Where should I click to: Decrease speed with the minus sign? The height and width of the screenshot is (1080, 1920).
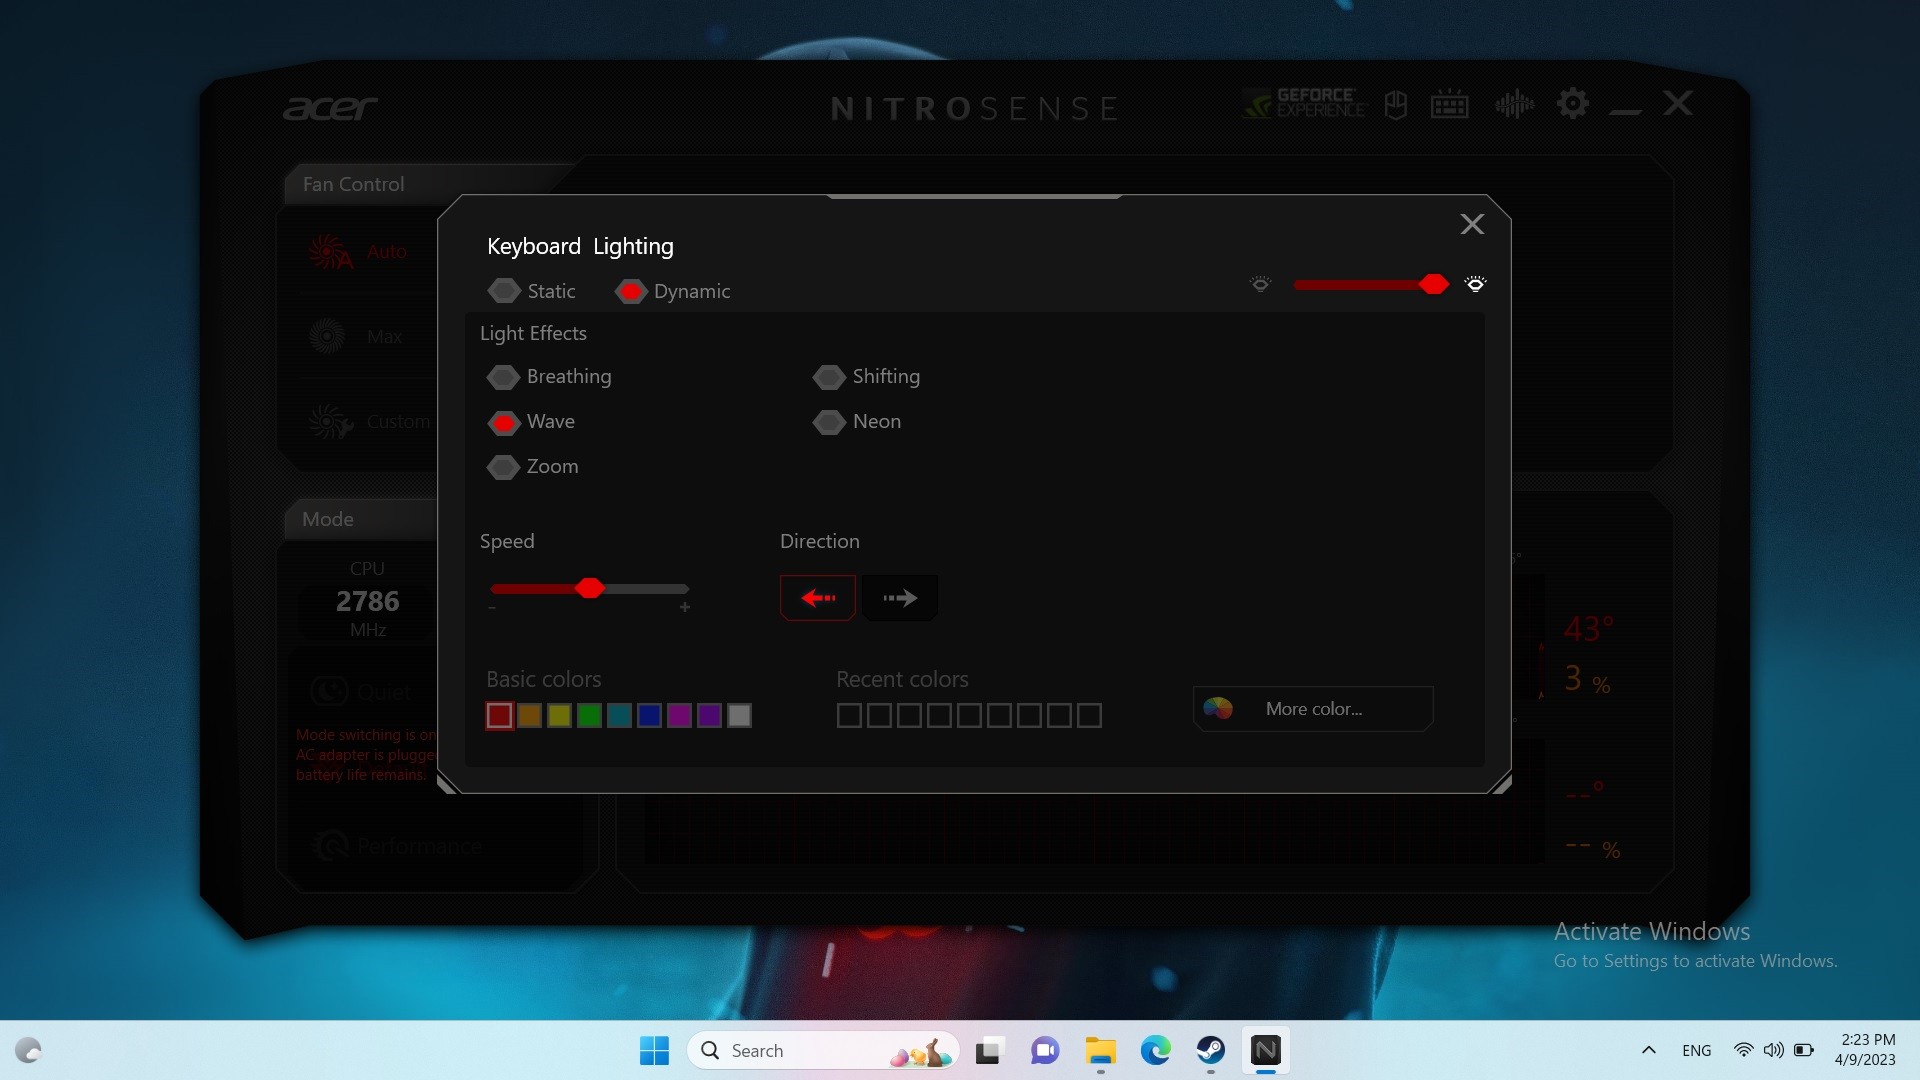pos(492,608)
